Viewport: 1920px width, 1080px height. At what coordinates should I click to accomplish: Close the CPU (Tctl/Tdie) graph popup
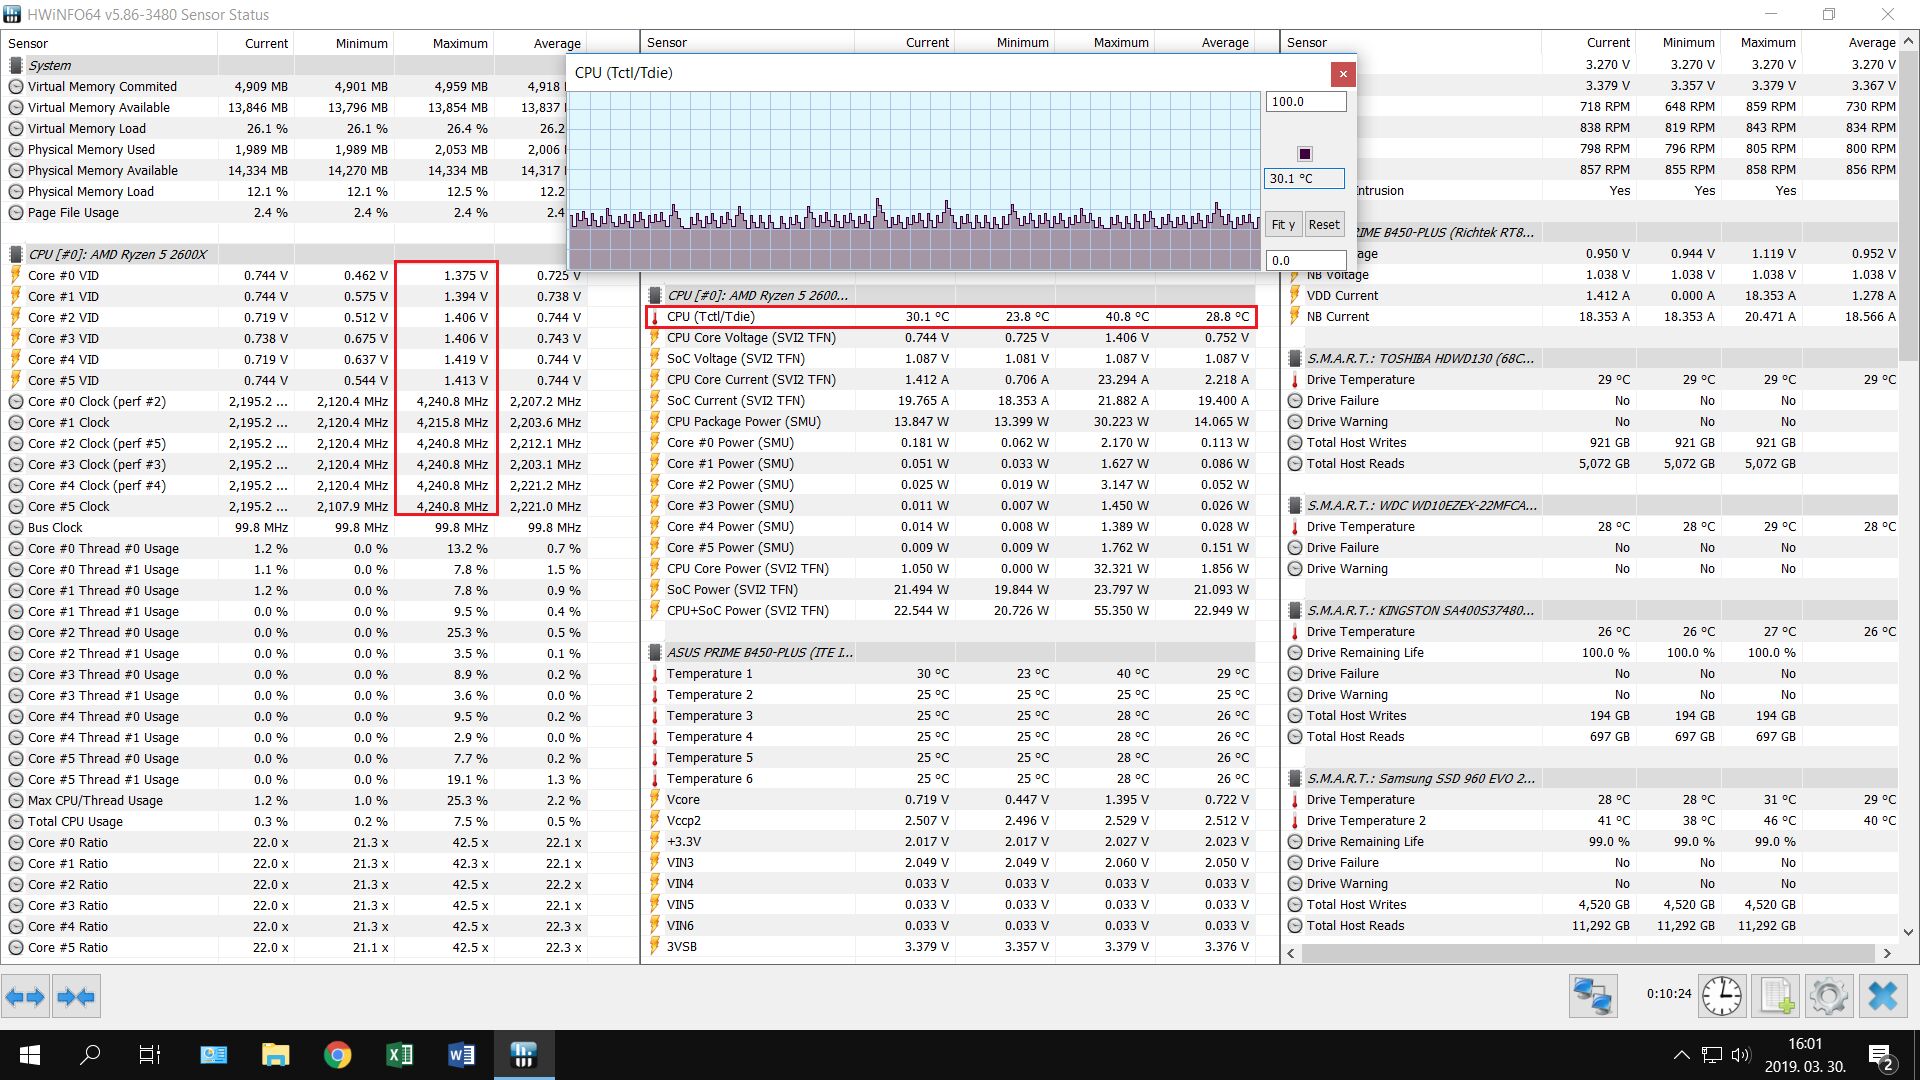pyautogui.click(x=1343, y=73)
